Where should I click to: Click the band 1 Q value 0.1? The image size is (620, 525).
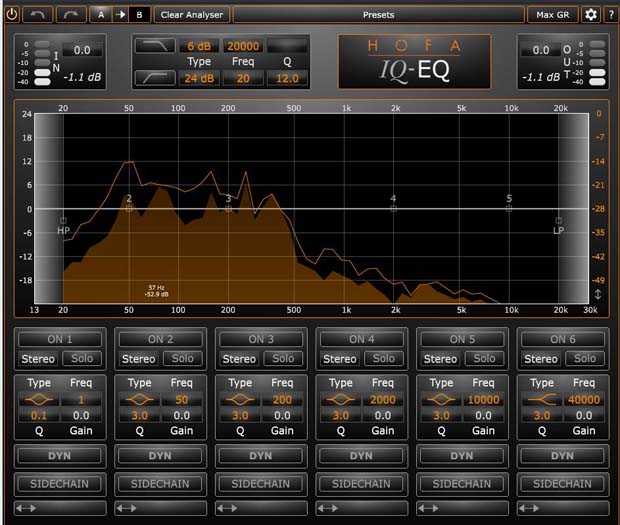pos(39,415)
